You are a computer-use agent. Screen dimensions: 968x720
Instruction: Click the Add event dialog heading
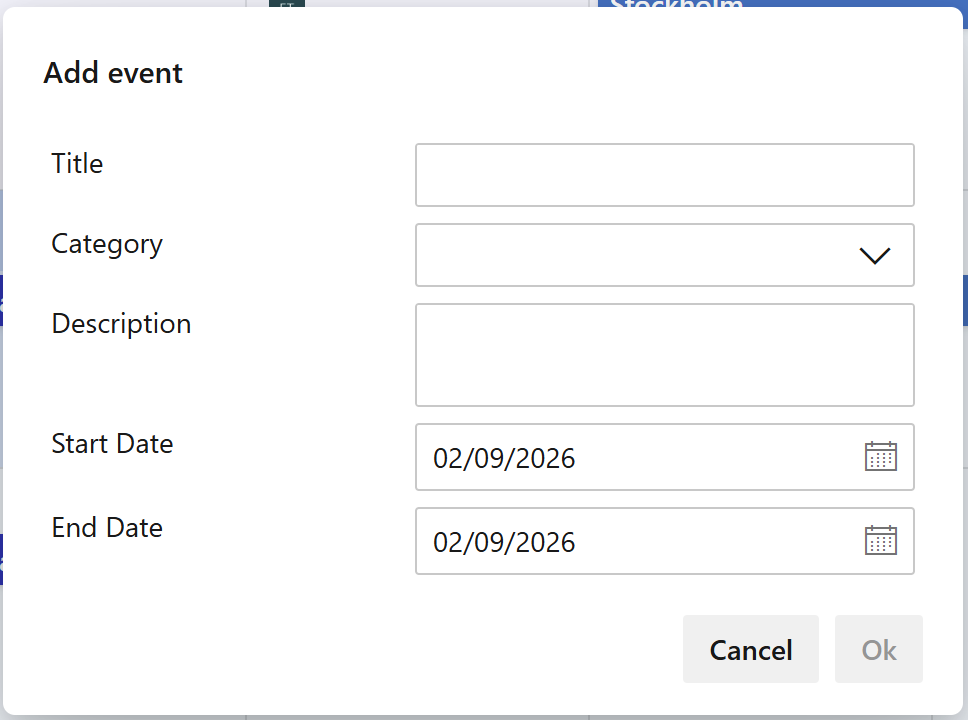click(113, 73)
